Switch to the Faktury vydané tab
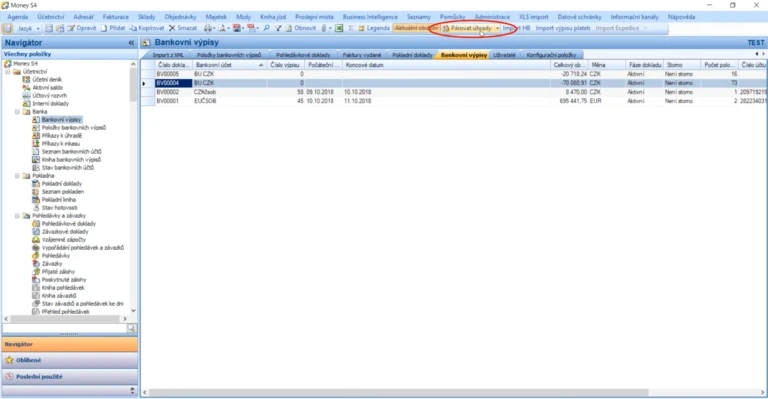Image resolution: width=768 pixels, height=399 pixels. pyautogui.click(x=362, y=55)
